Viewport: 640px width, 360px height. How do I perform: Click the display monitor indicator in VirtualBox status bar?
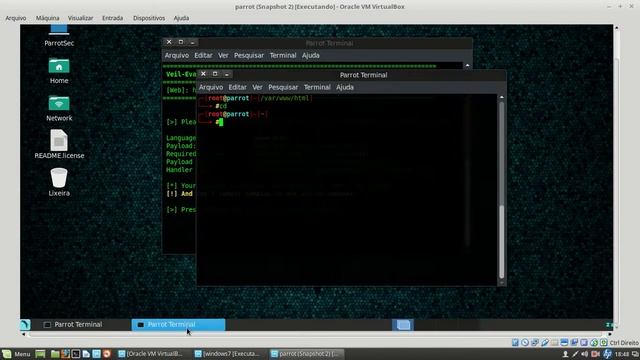564,342
